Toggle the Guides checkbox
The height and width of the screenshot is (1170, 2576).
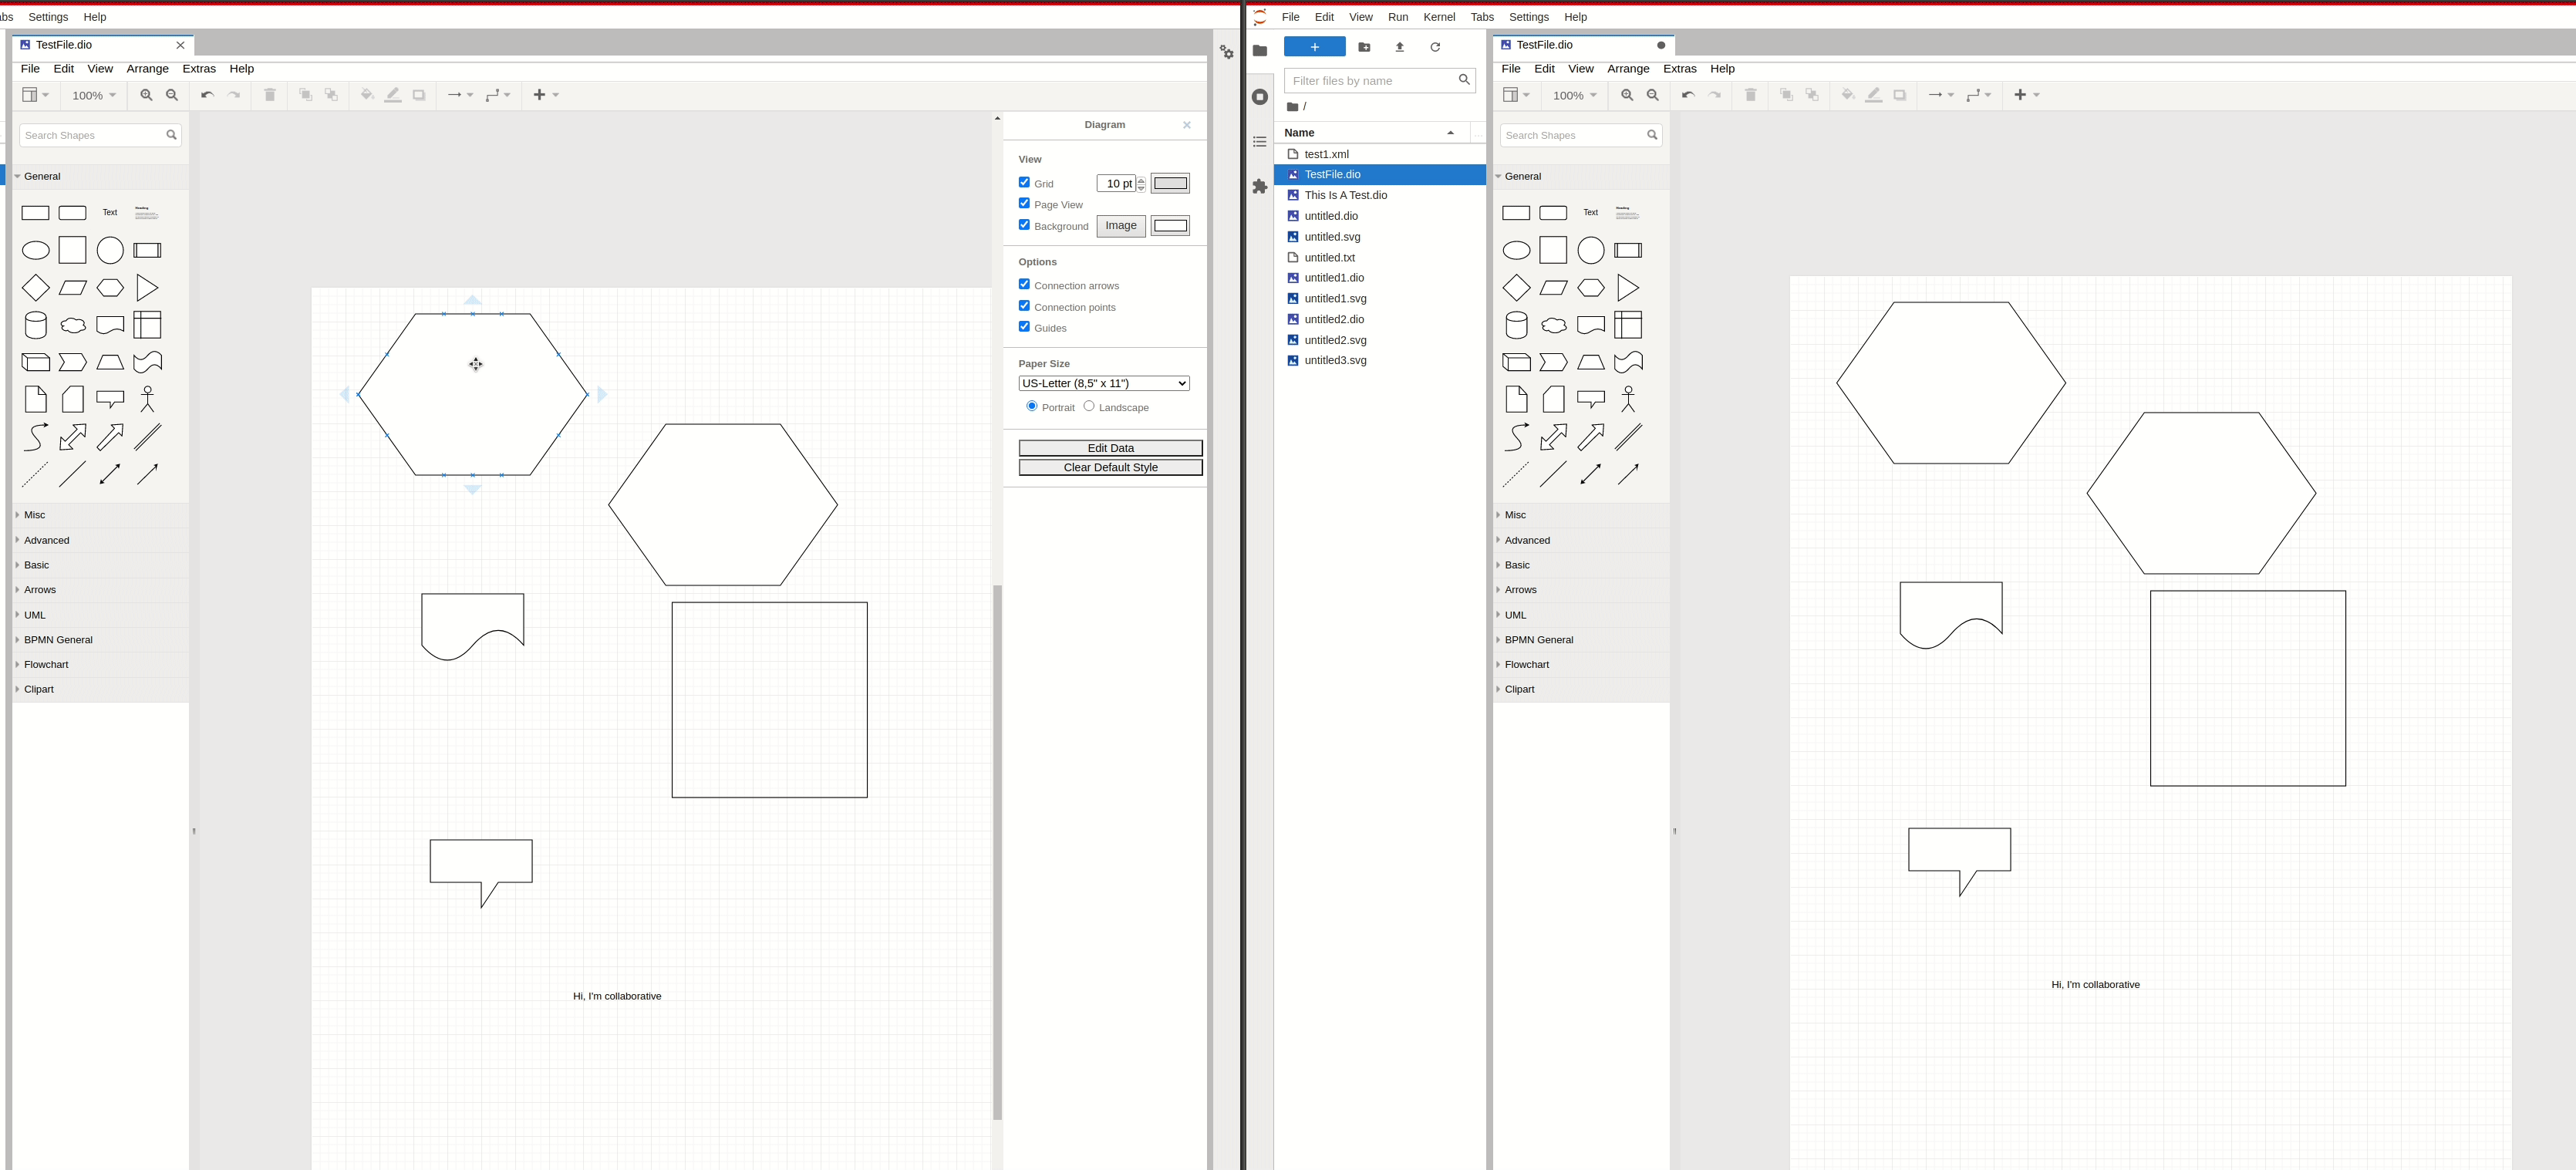(x=1024, y=327)
